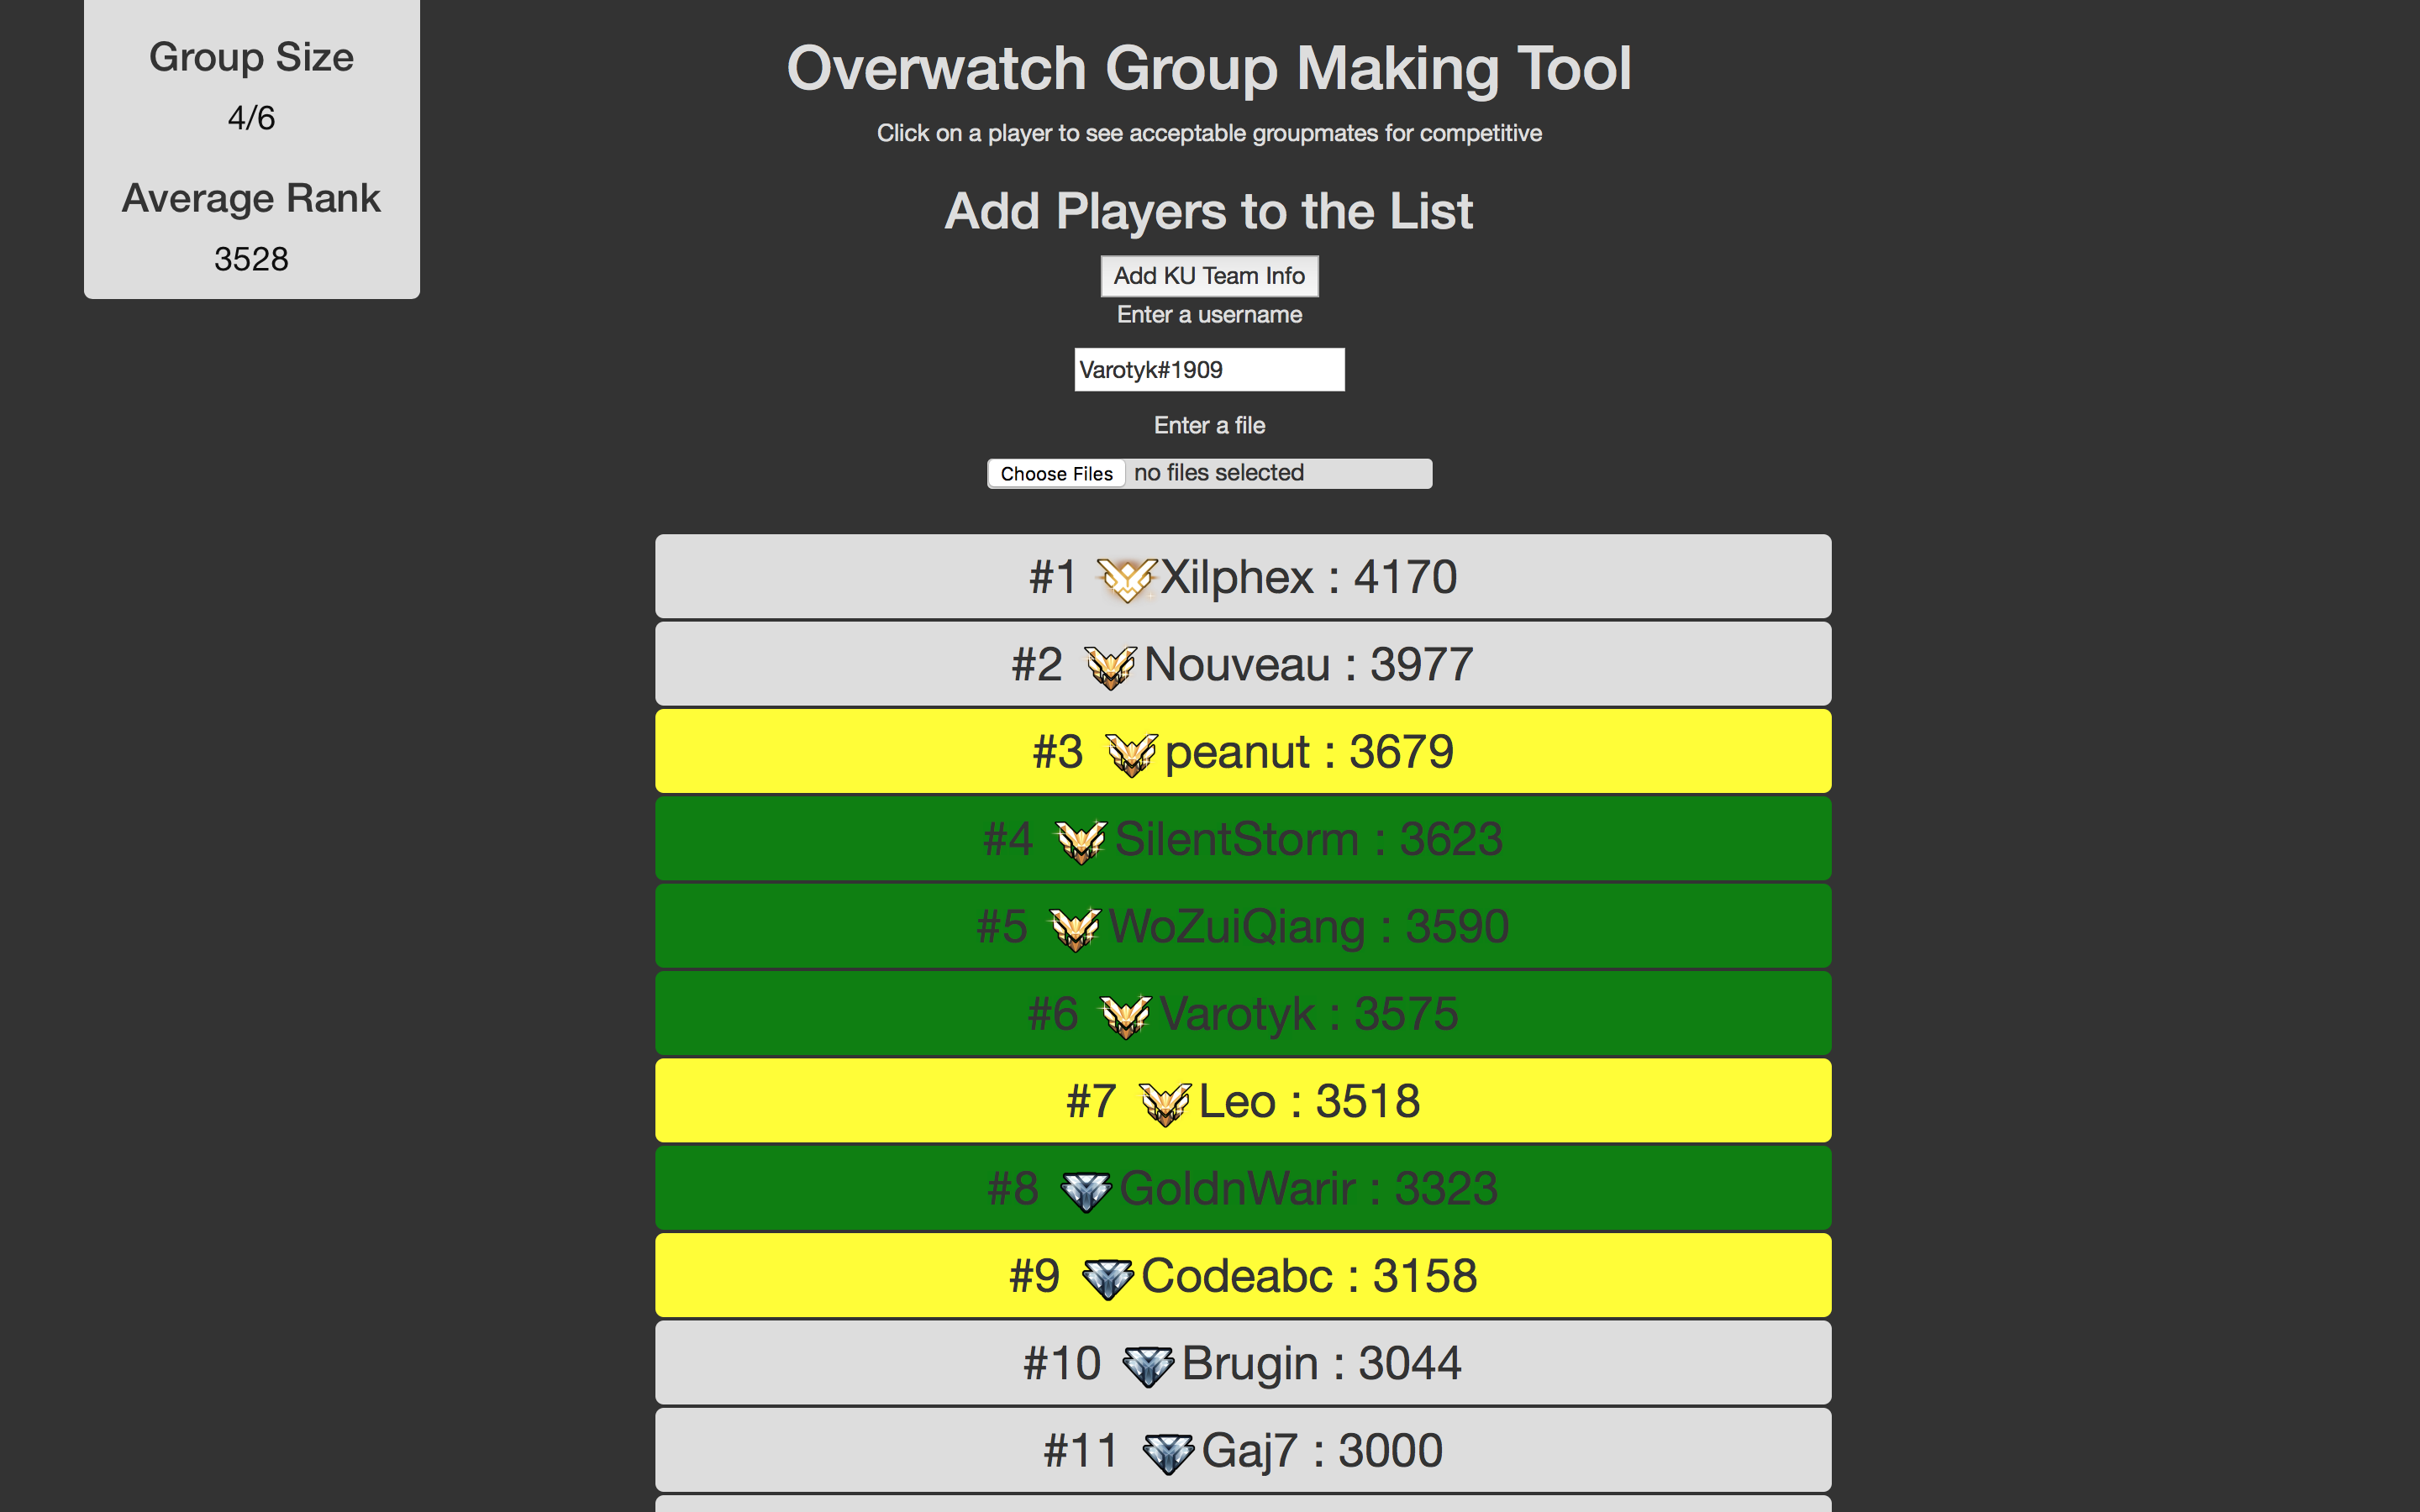Click the rank icon beside Nouveau
Image resolution: width=2420 pixels, height=1512 pixels.
tap(1111, 666)
